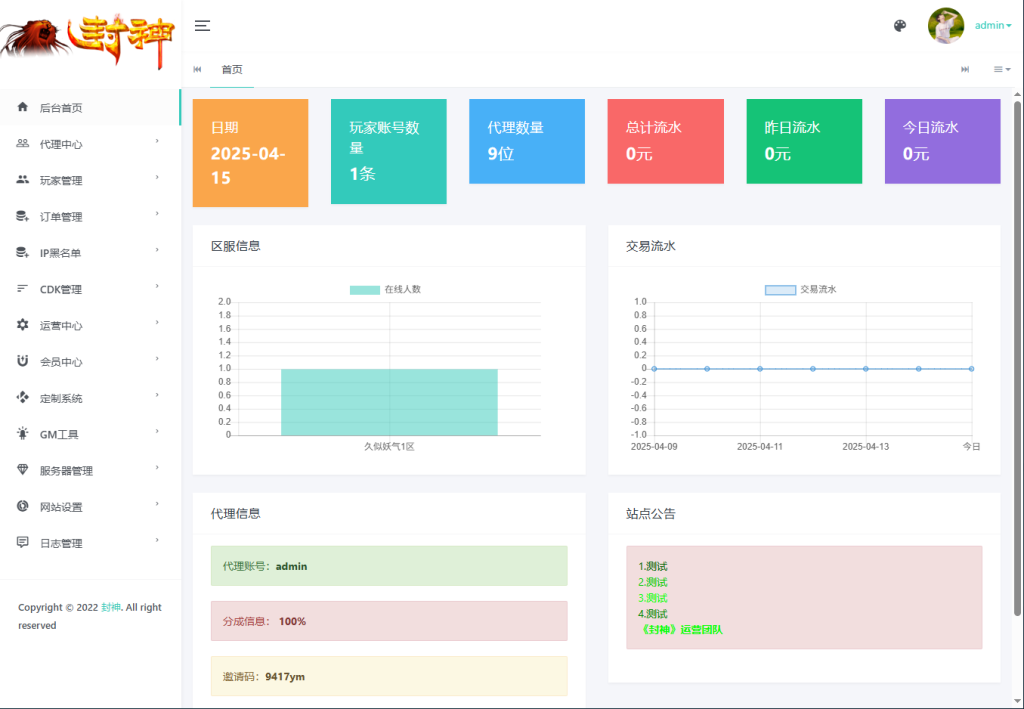This screenshot has width=1024, height=709.
Task: Click the admin avatar picture
Action: [946, 26]
